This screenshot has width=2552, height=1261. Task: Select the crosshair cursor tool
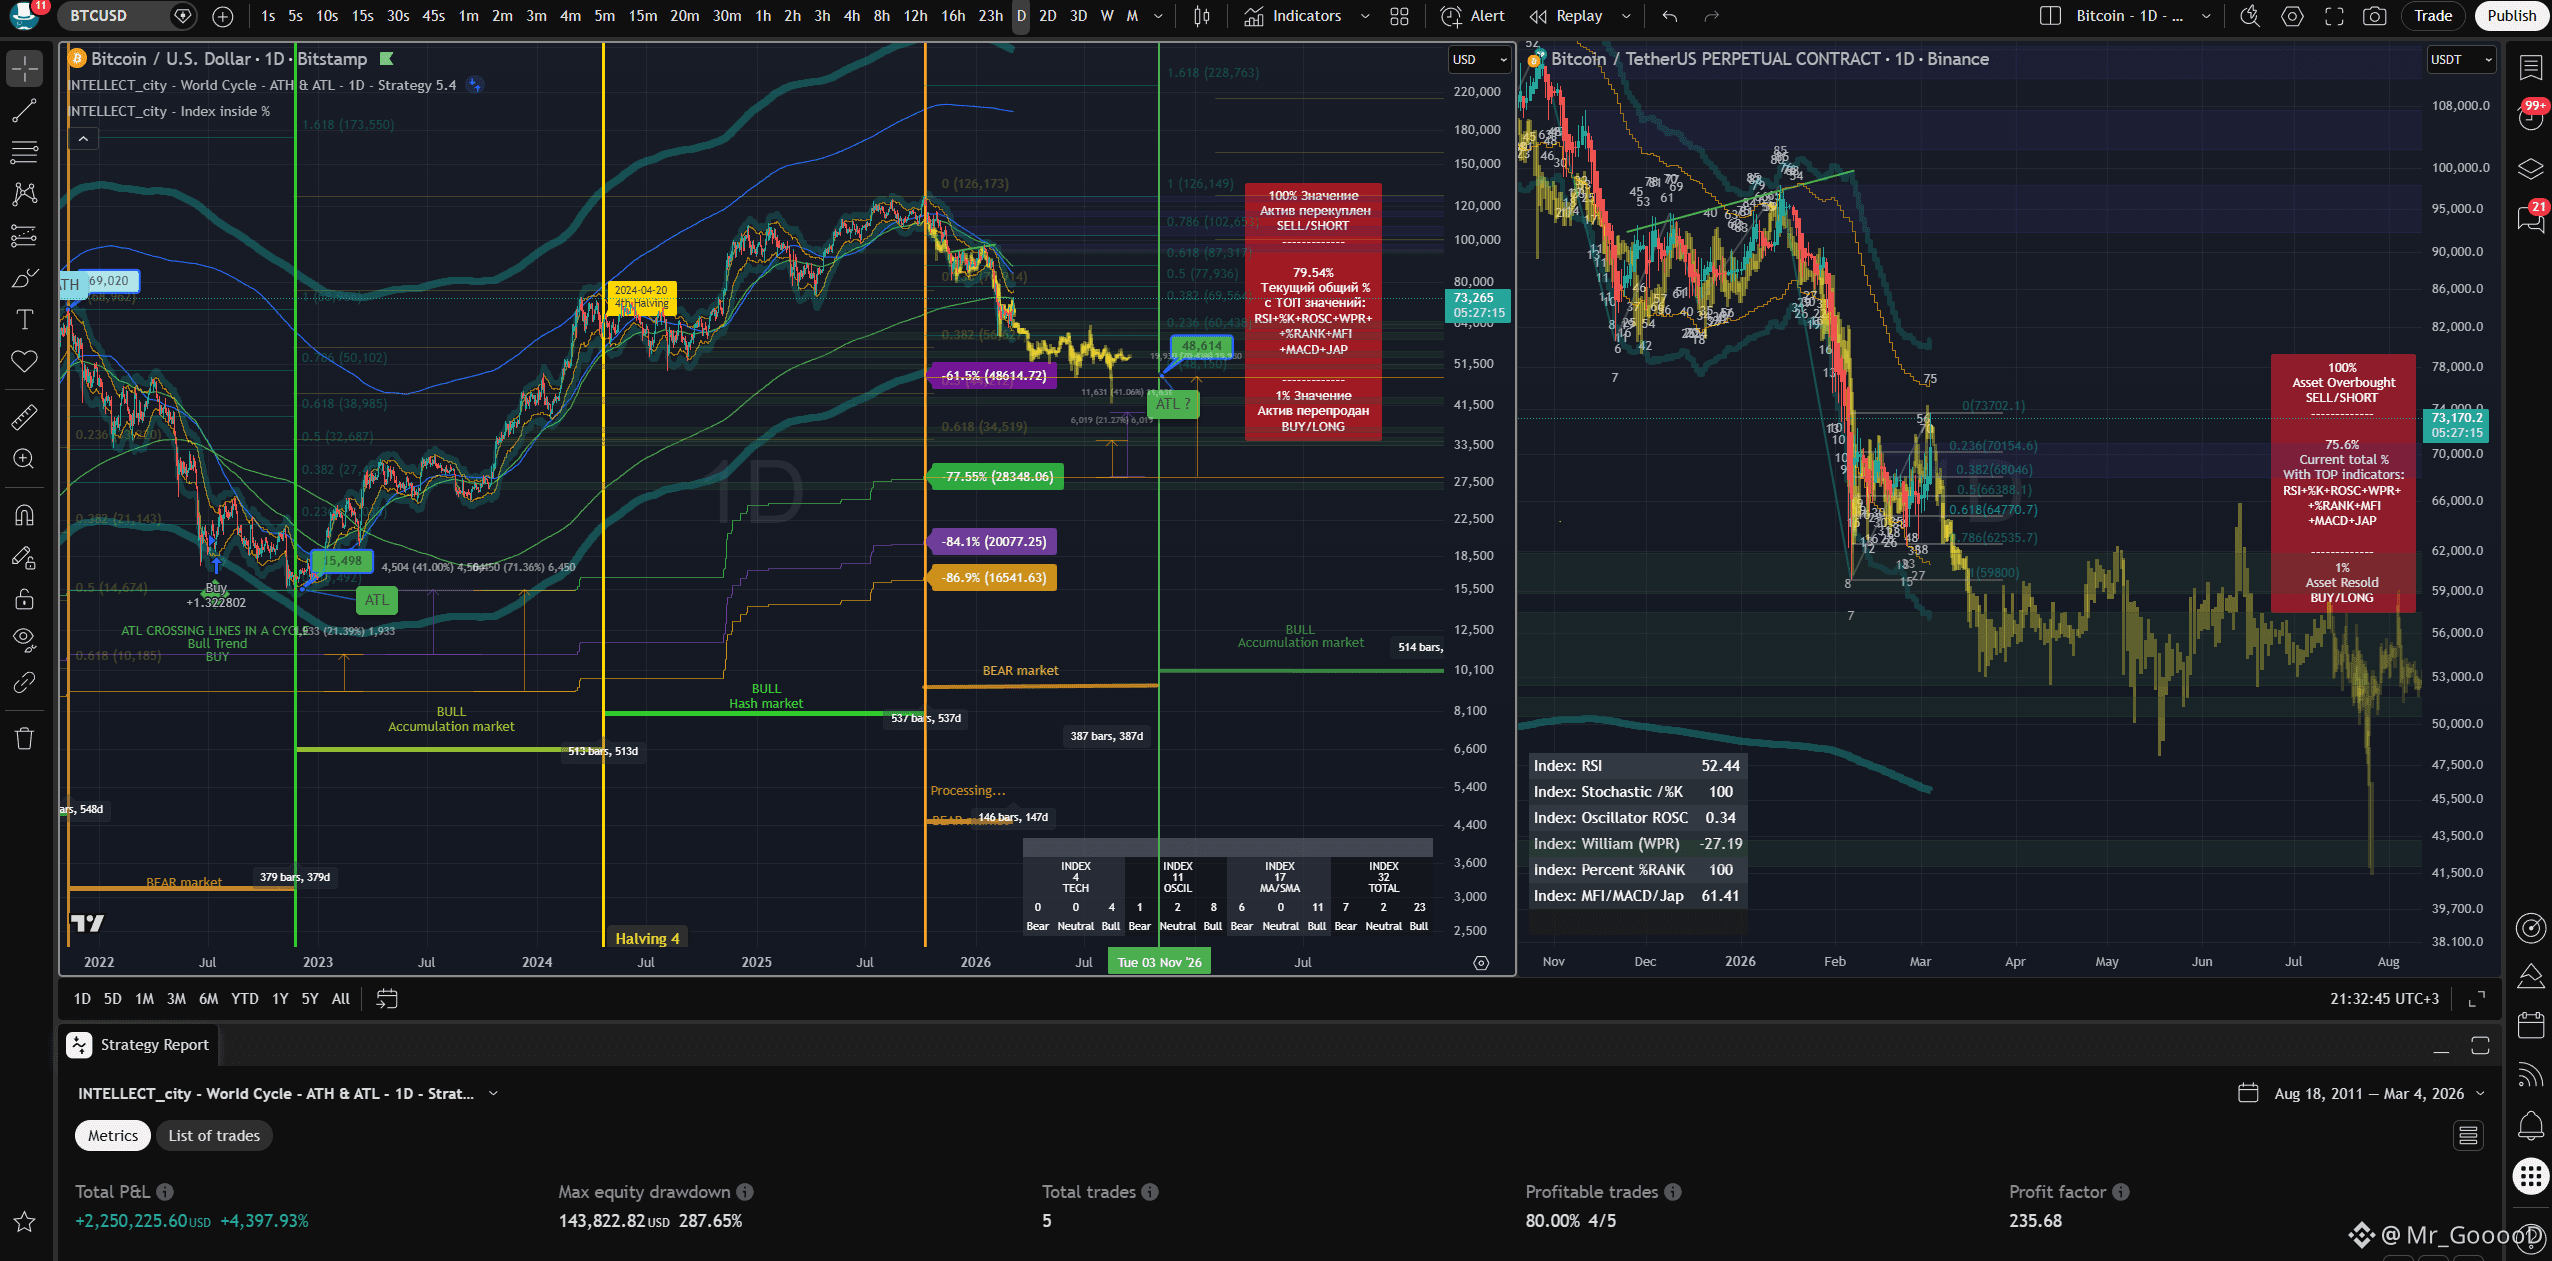pyautogui.click(x=24, y=68)
